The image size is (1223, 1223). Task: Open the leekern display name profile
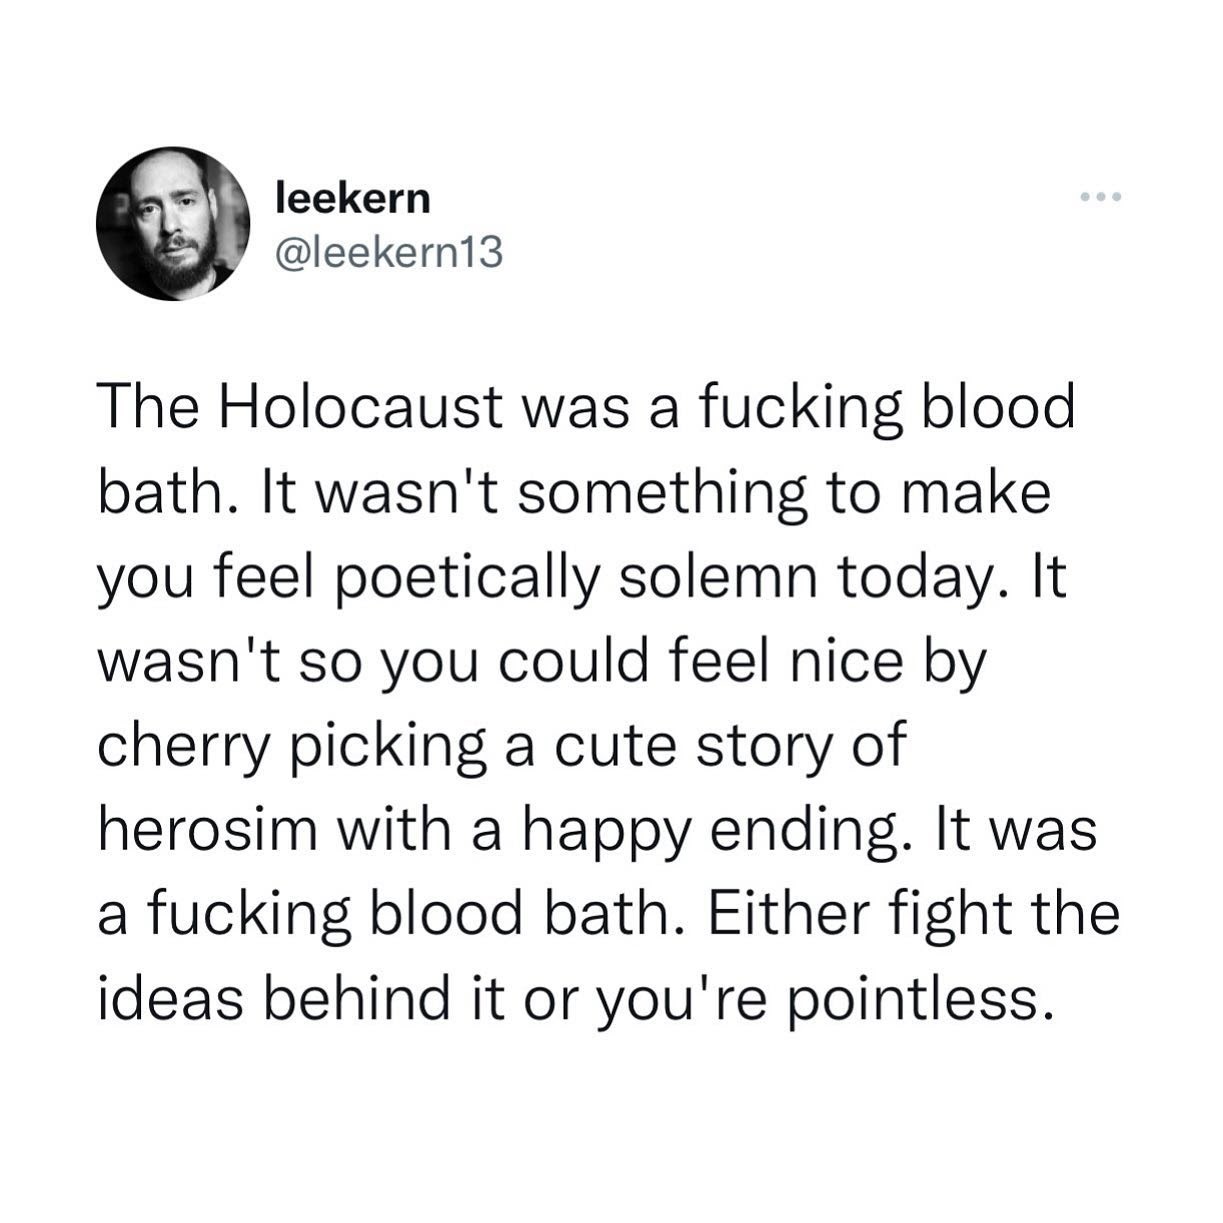point(352,198)
